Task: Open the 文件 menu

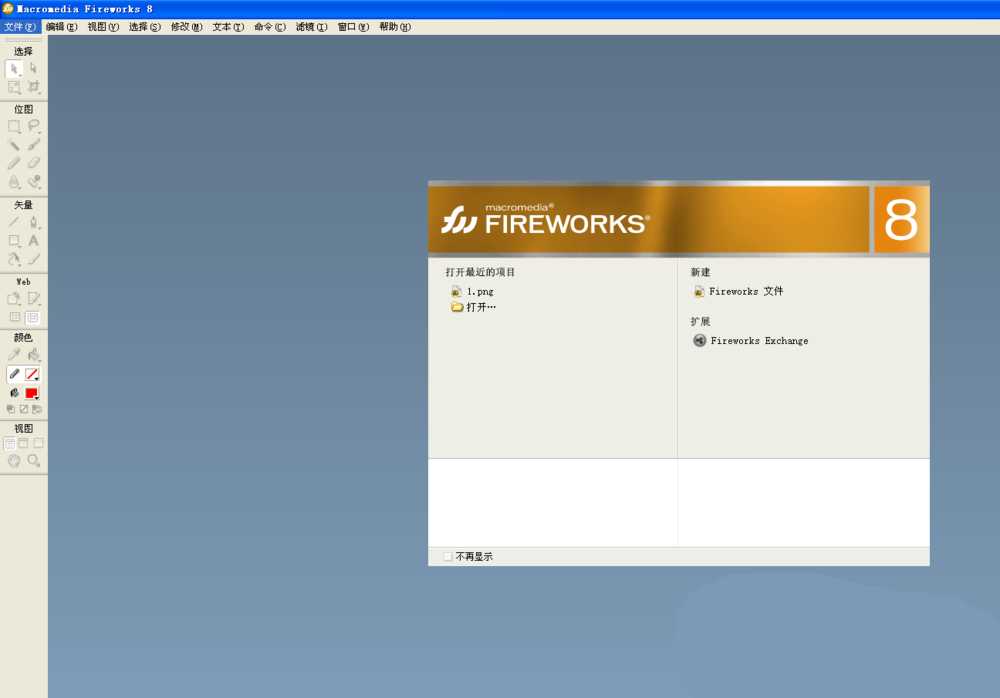Action: [x=20, y=27]
